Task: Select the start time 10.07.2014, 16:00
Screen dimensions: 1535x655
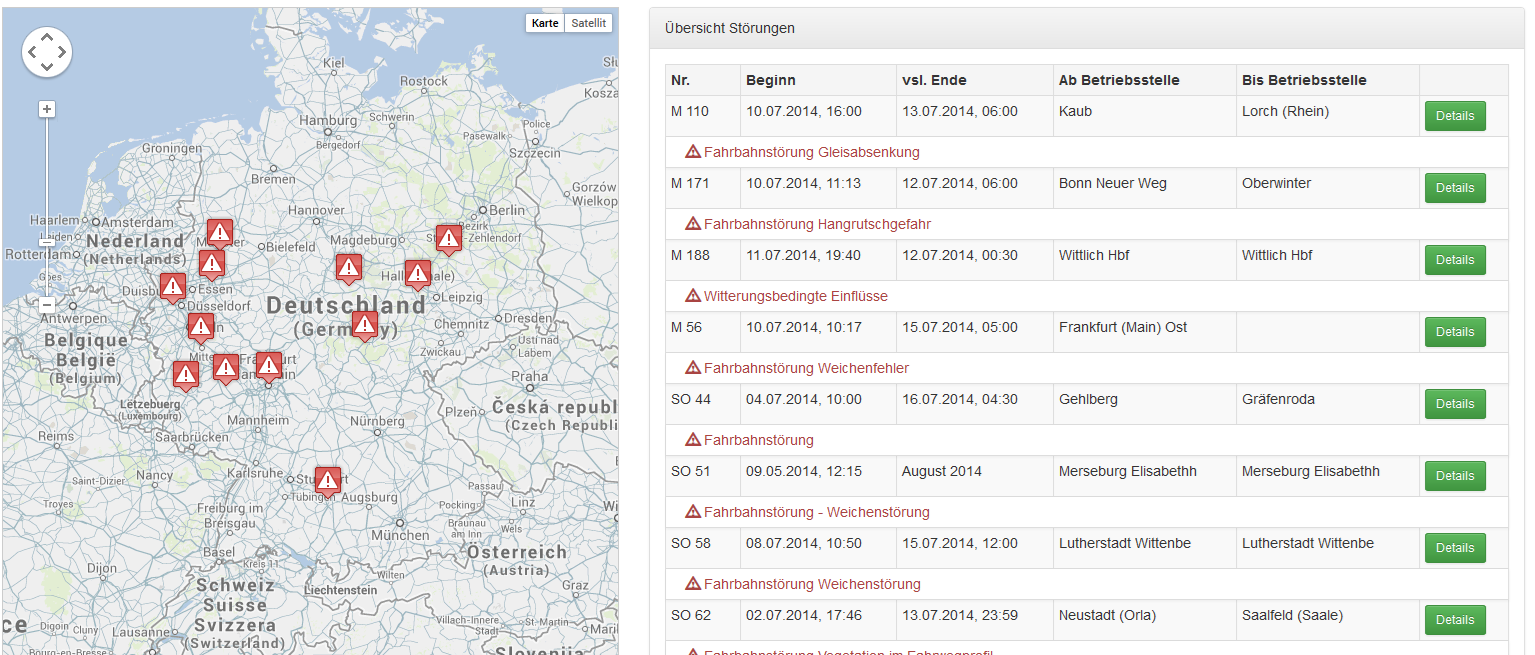Action: click(818, 116)
